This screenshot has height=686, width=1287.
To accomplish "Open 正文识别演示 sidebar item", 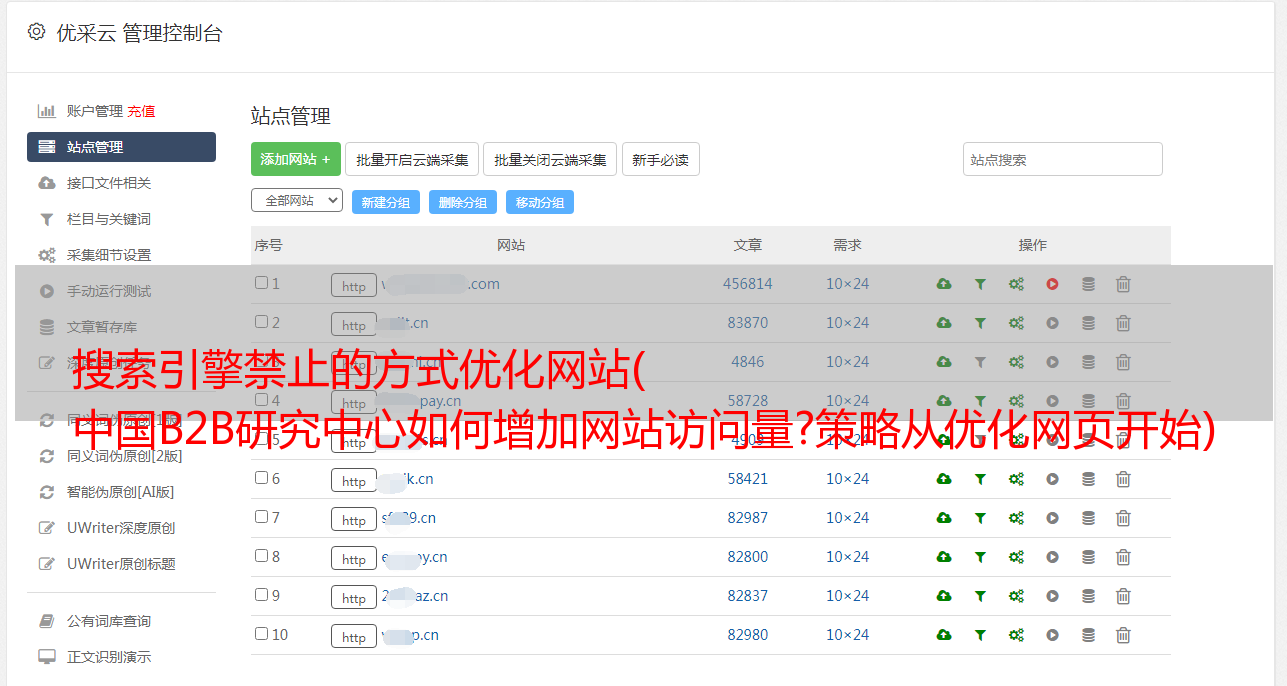I will [x=109, y=657].
